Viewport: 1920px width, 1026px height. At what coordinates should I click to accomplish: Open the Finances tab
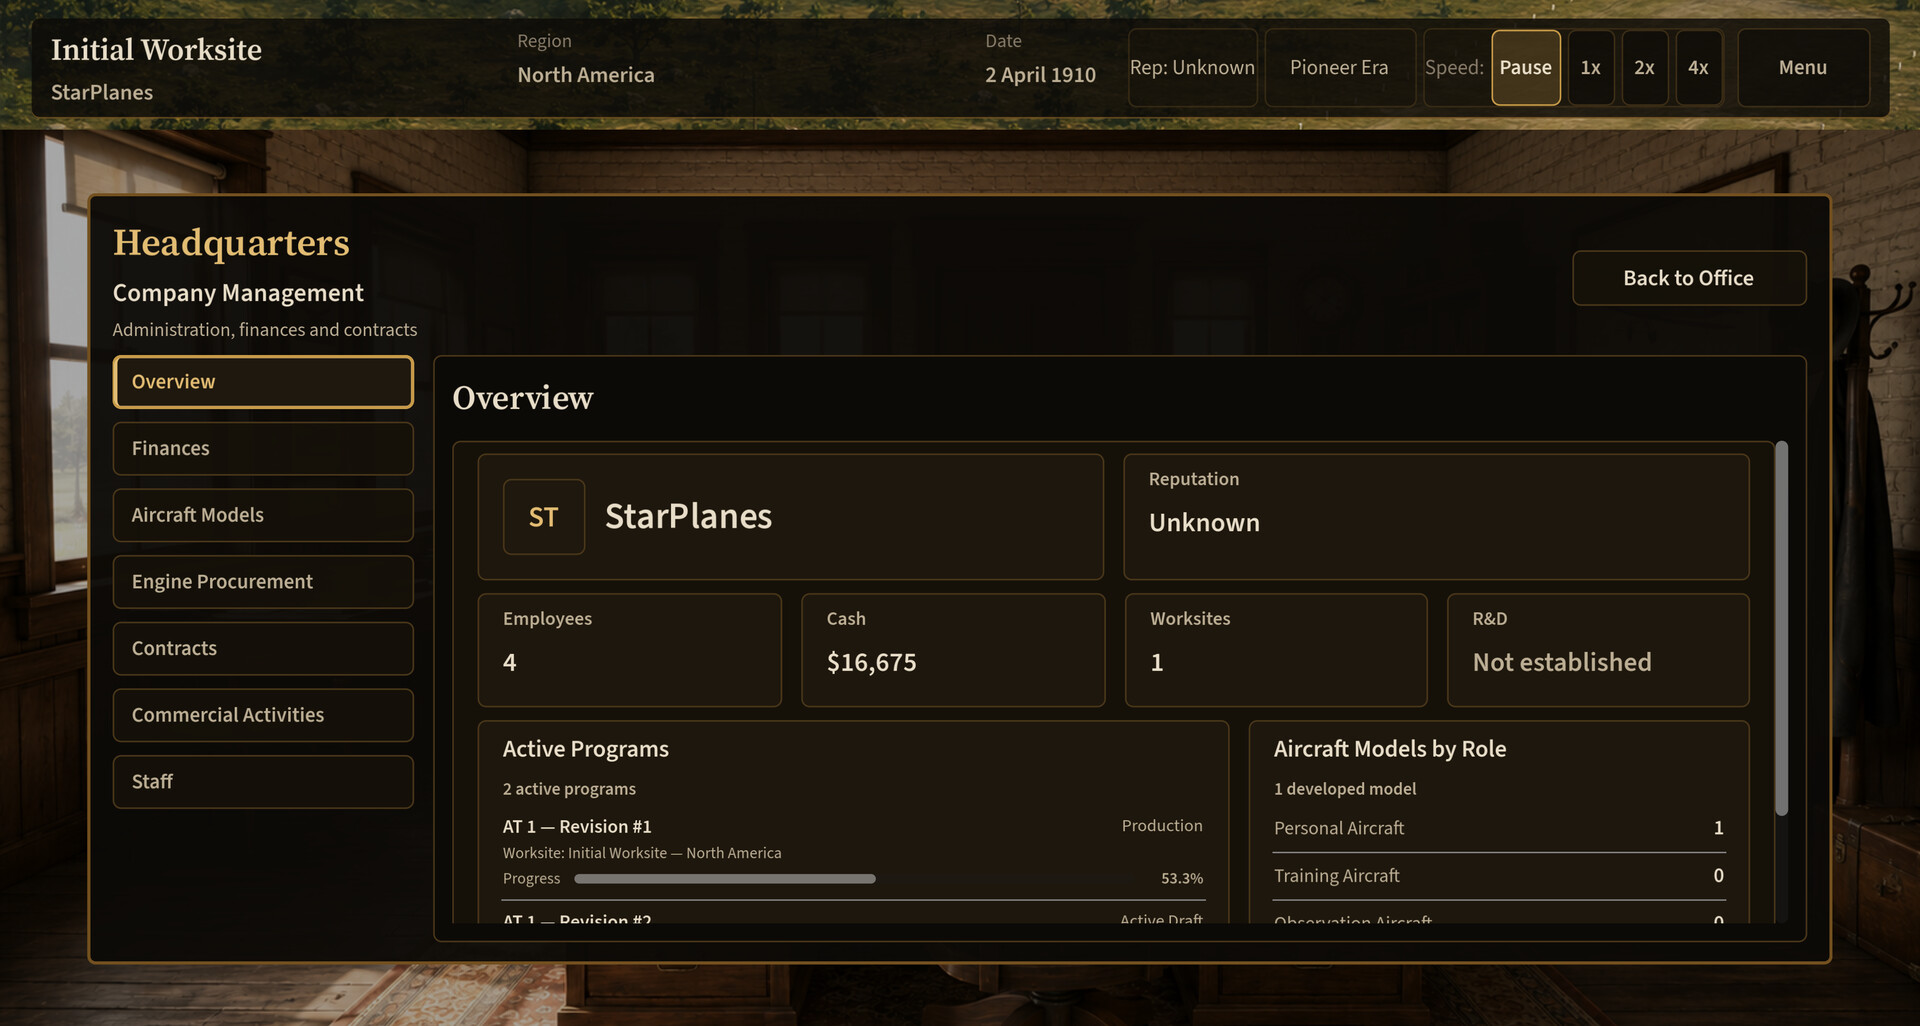click(263, 448)
